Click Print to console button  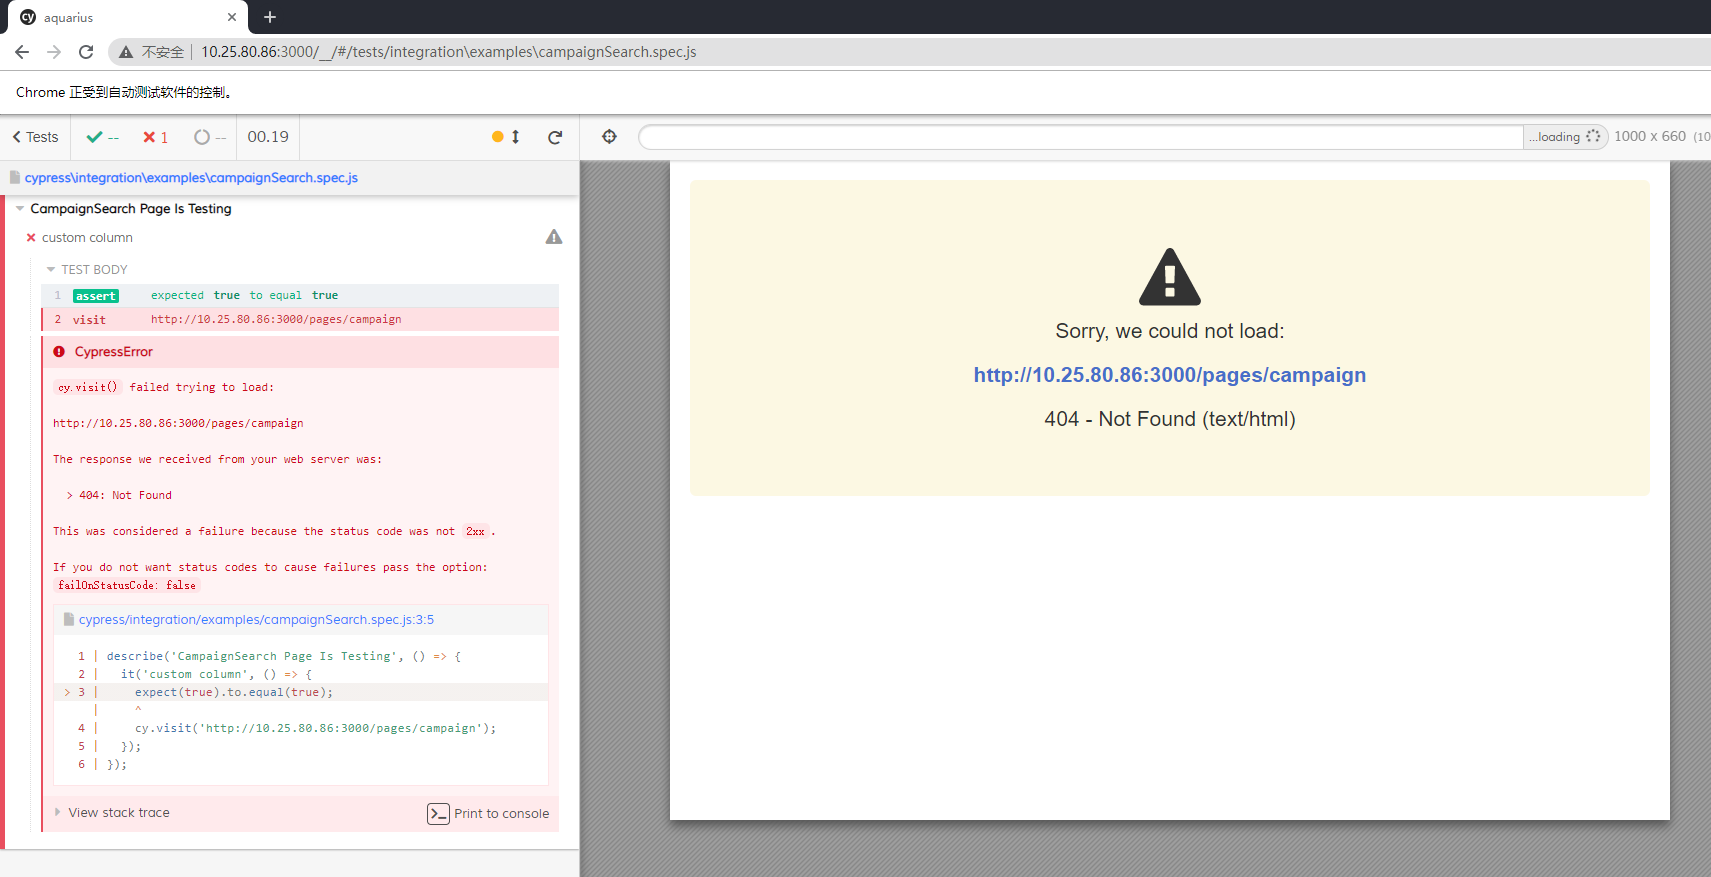488,814
